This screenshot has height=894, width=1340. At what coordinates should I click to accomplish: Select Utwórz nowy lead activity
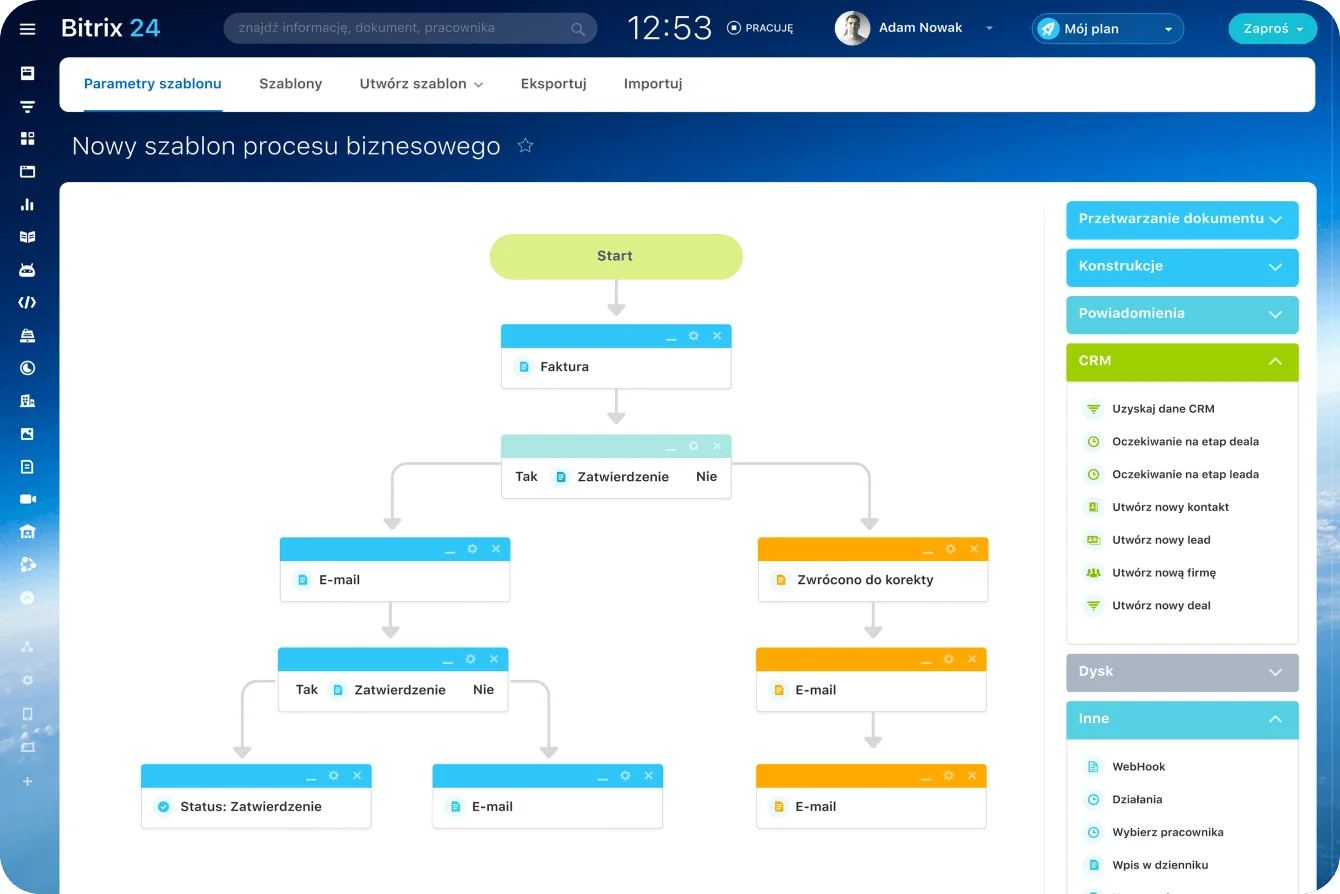tap(1161, 540)
